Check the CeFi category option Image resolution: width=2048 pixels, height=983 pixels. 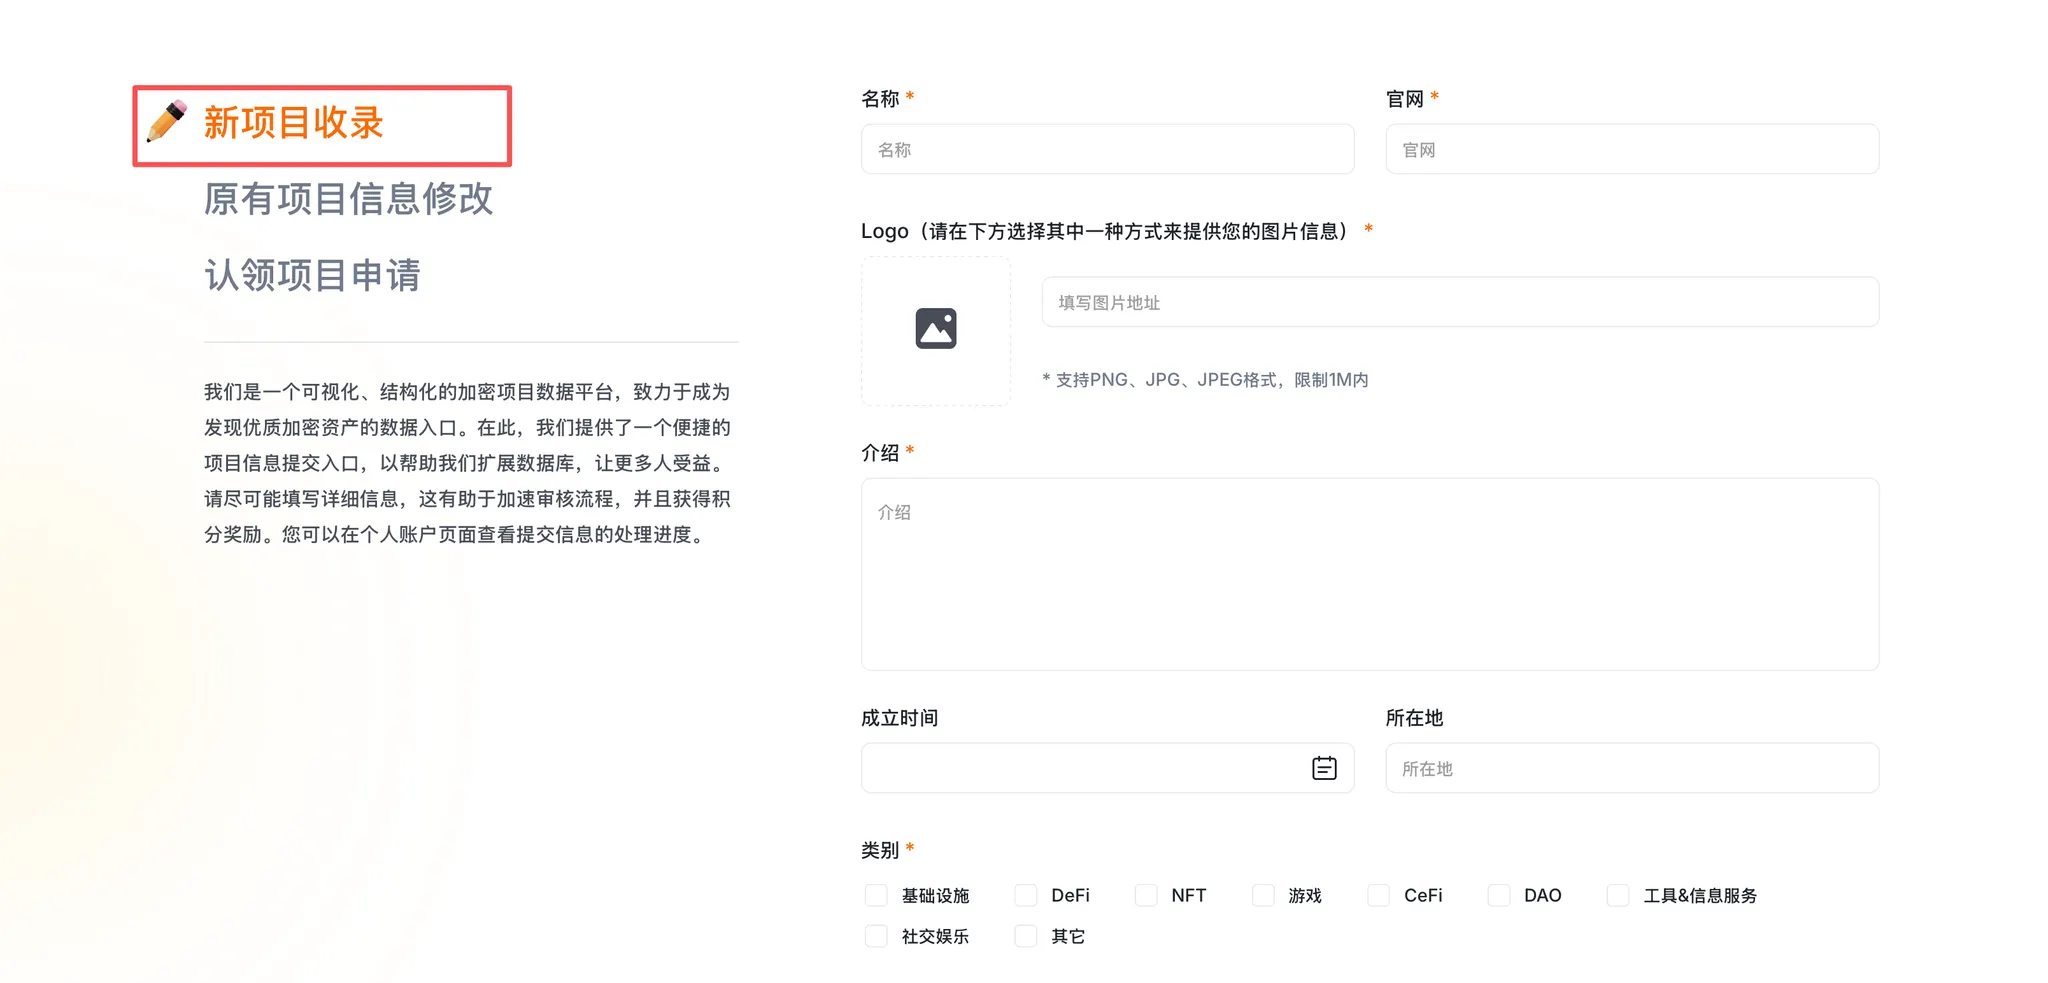coord(1379,895)
